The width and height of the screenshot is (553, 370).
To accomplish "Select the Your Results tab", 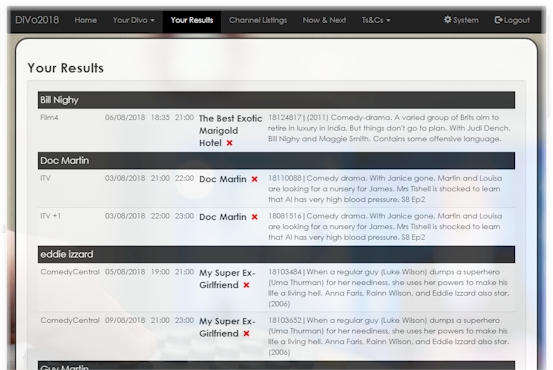I will (192, 20).
